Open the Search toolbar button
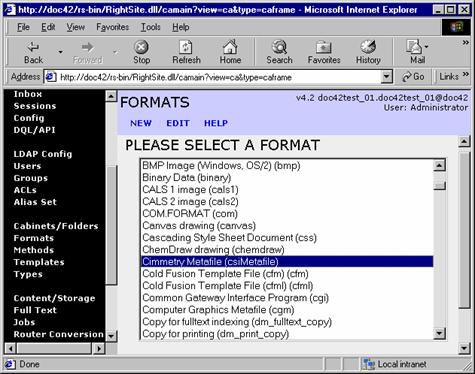475x374 pixels. [279, 52]
